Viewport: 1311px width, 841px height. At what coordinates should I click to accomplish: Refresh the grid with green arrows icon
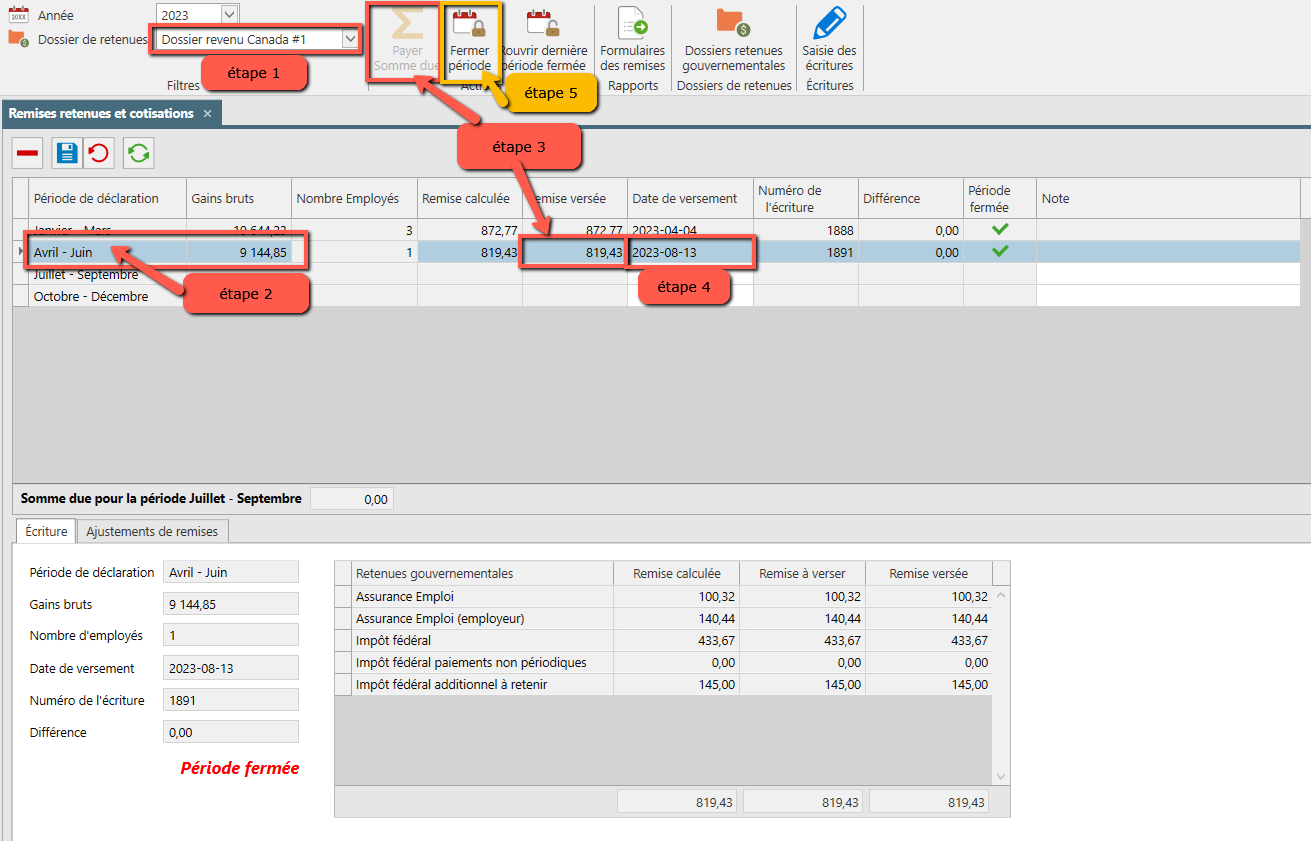point(139,153)
